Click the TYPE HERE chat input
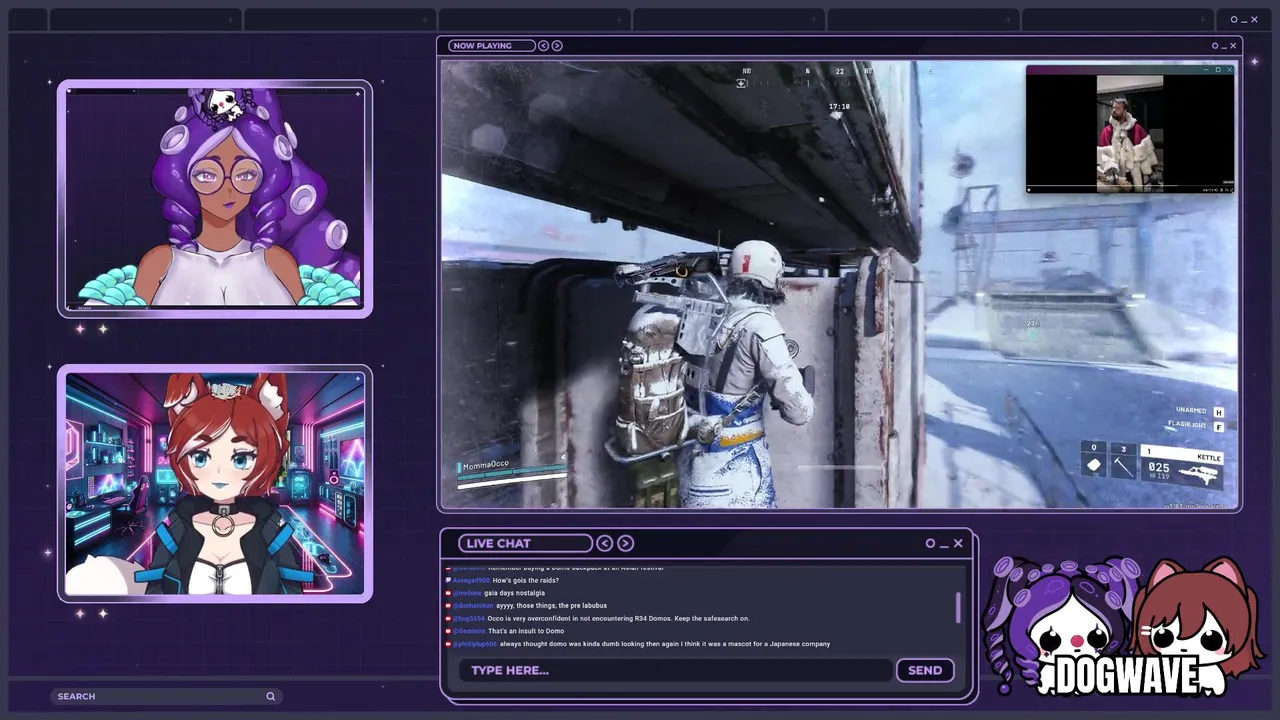Viewport: 1280px width, 720px height. click(x=675, y=670)
